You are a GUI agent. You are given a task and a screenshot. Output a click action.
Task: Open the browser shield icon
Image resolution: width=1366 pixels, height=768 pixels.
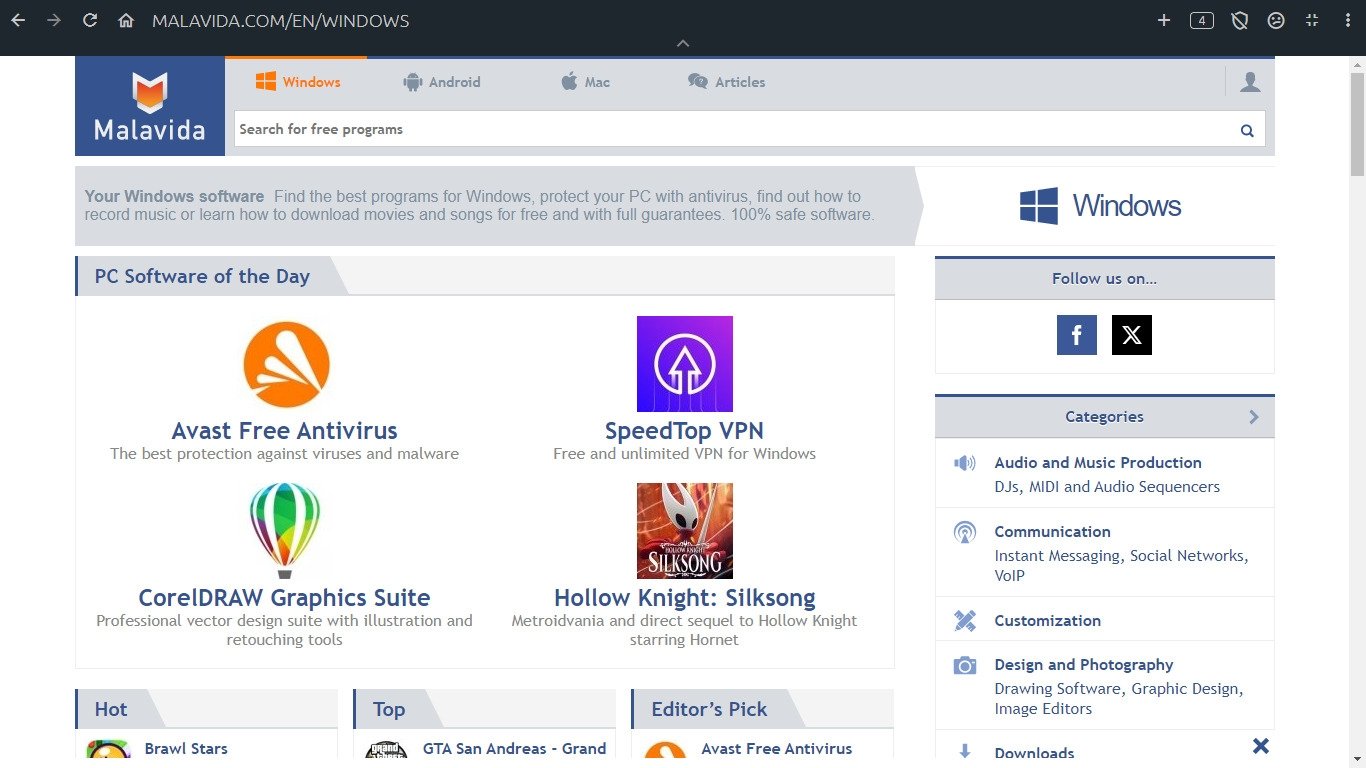[x=1239, y=20]
